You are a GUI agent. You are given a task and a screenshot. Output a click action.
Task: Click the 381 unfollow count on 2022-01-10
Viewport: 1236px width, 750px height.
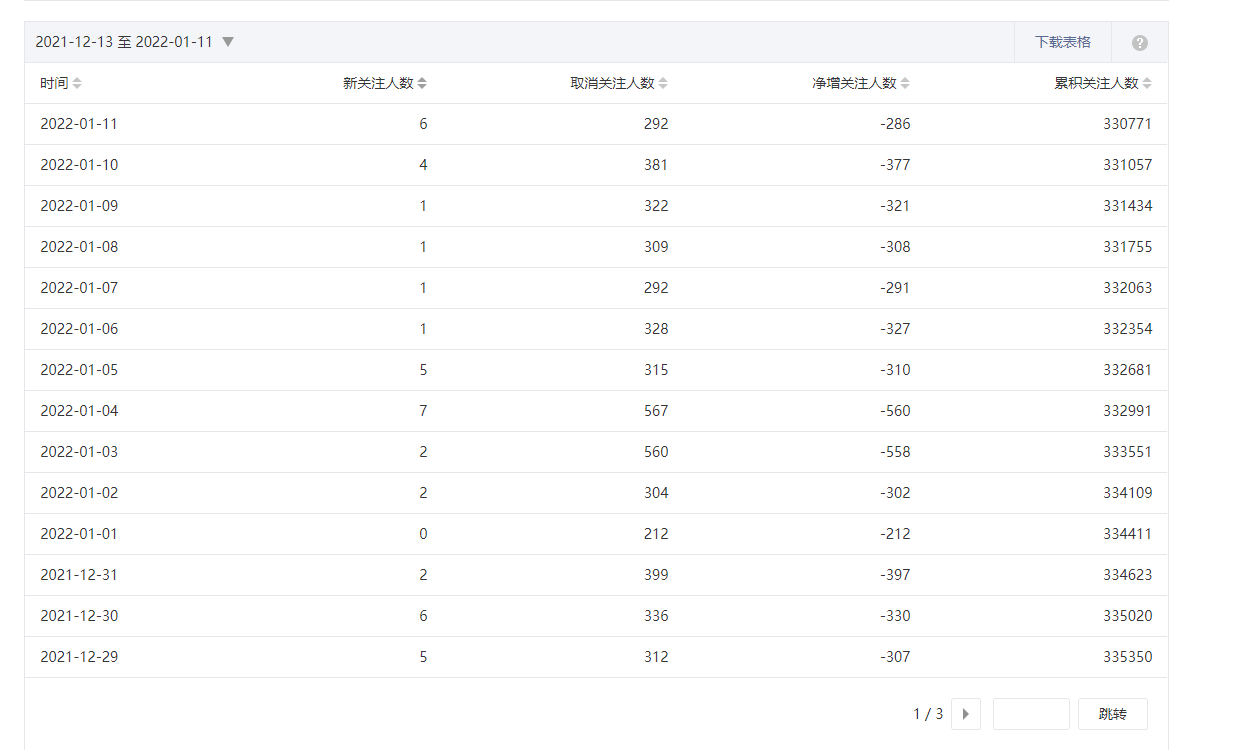point(656,165)
